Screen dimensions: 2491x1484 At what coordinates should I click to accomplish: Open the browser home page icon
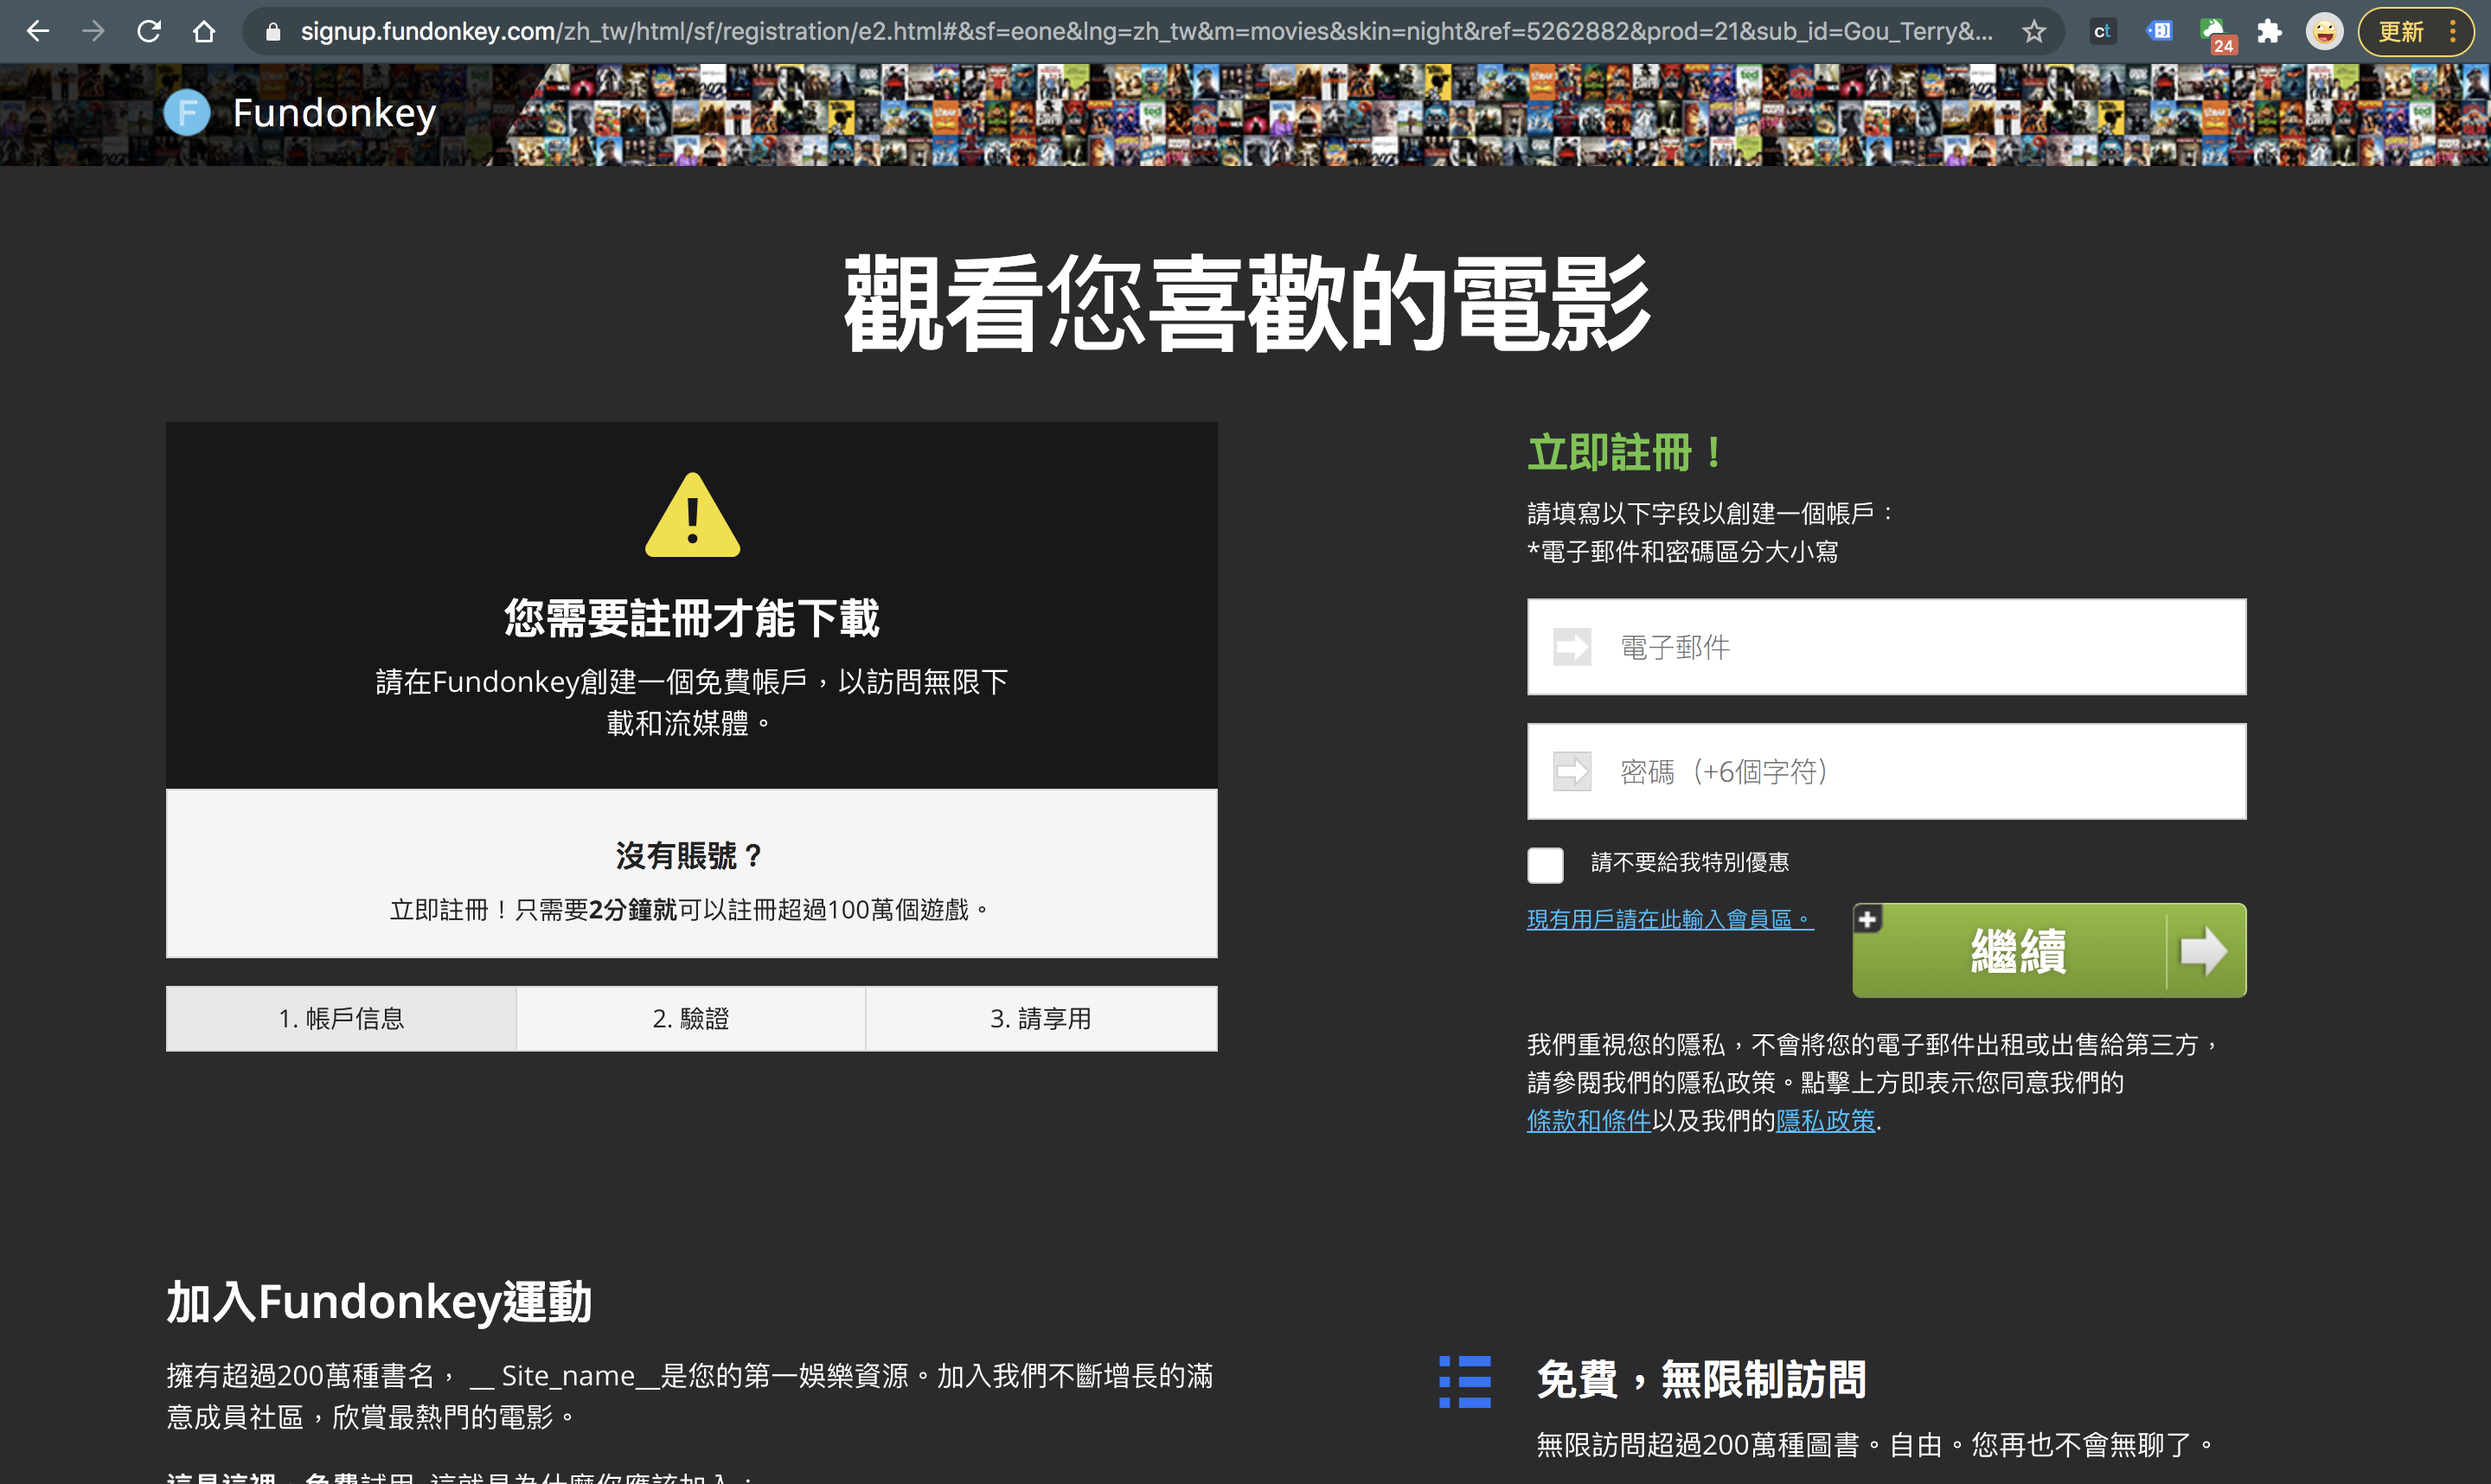[x=204, y=31]
